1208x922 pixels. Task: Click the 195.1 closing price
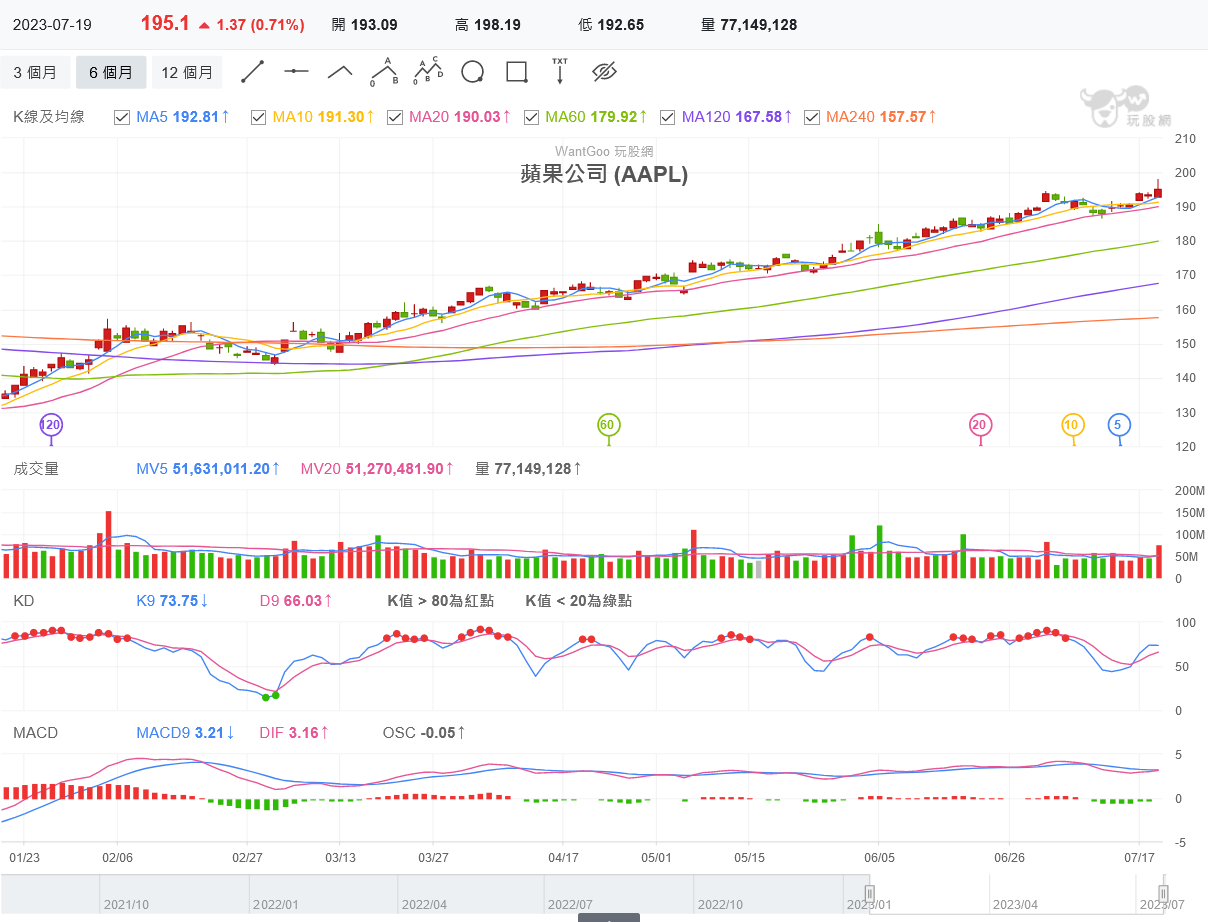click(165, 24)
